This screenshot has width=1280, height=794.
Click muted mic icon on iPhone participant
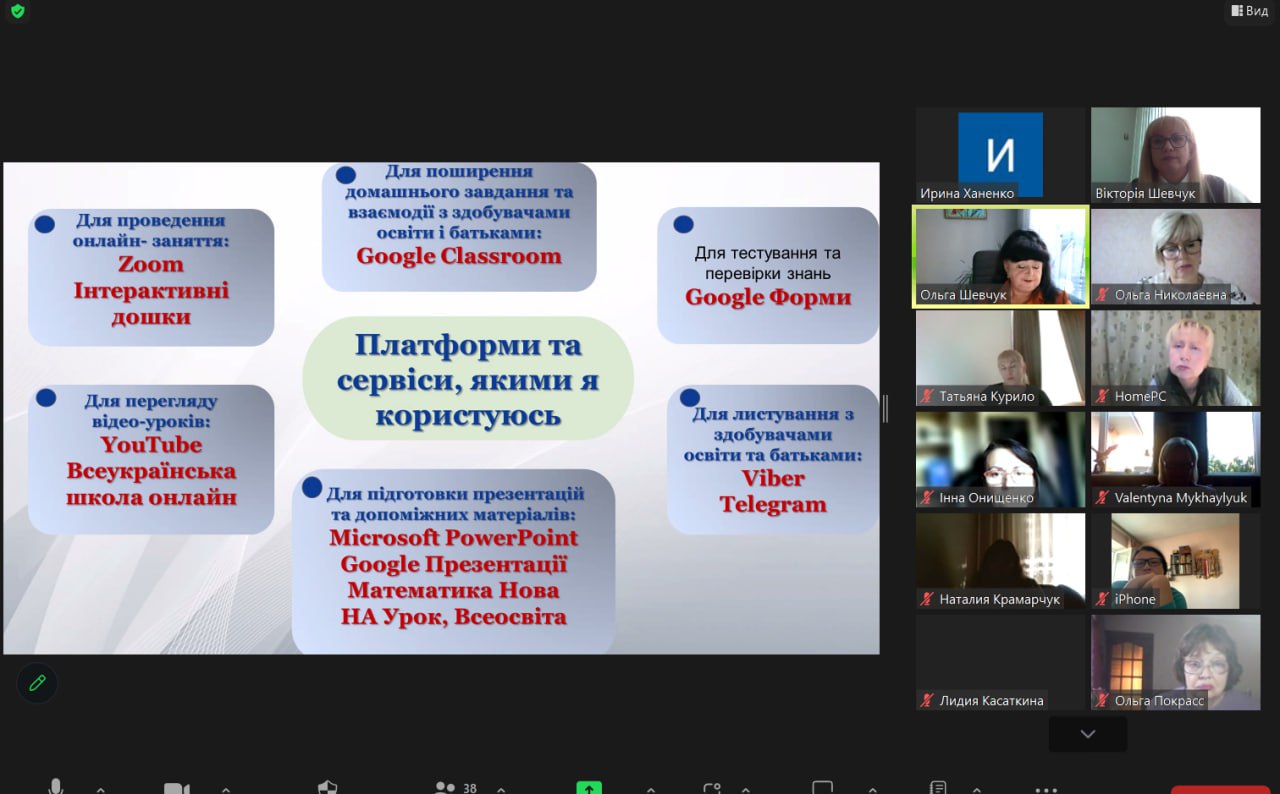[x=1103, y=599]
